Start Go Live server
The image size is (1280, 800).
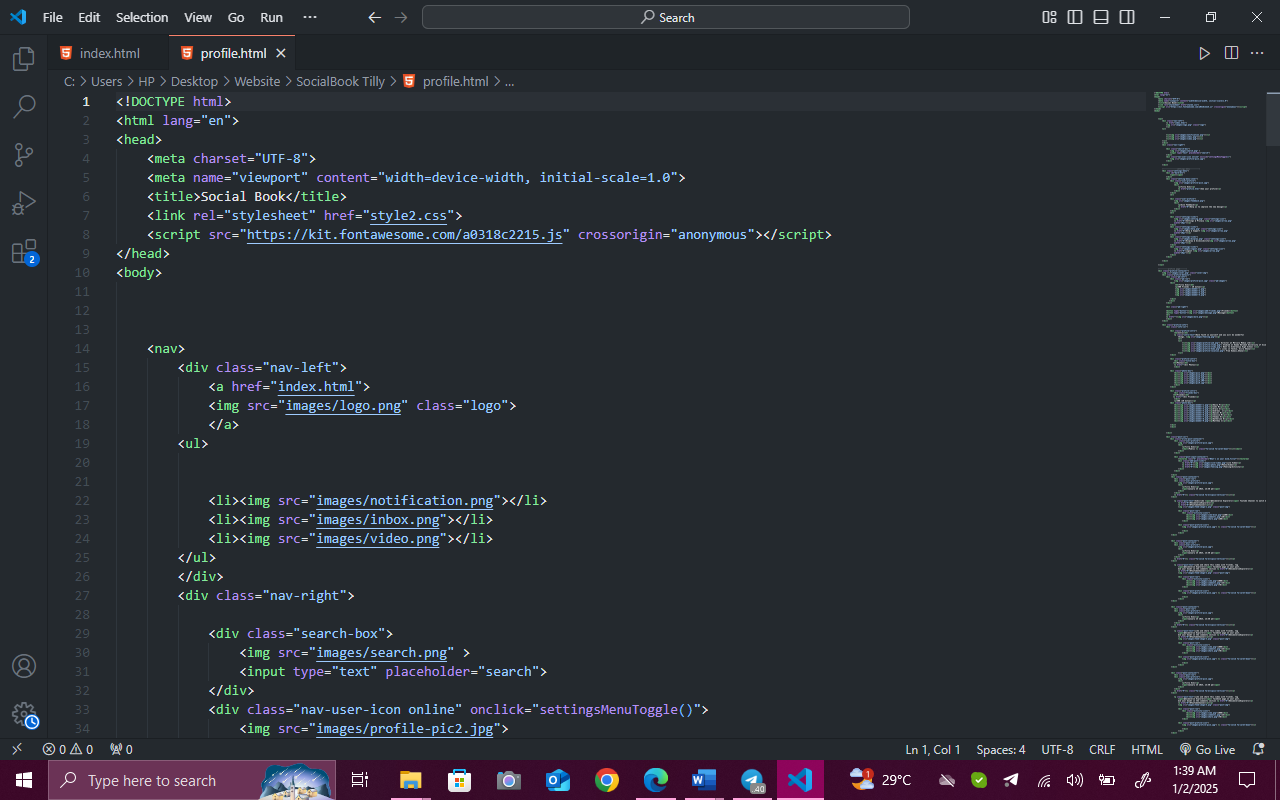pyautogui.click(x=1207, y=749)
